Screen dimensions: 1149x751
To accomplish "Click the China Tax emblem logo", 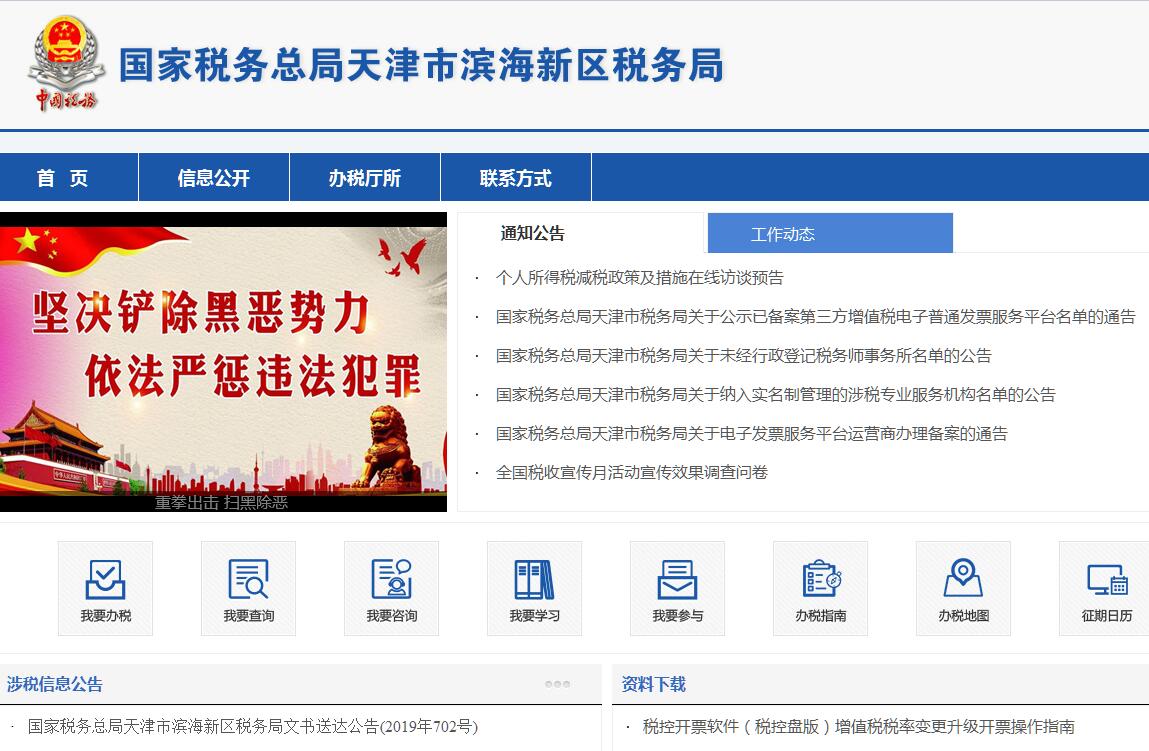I will (x=66, y=63).
